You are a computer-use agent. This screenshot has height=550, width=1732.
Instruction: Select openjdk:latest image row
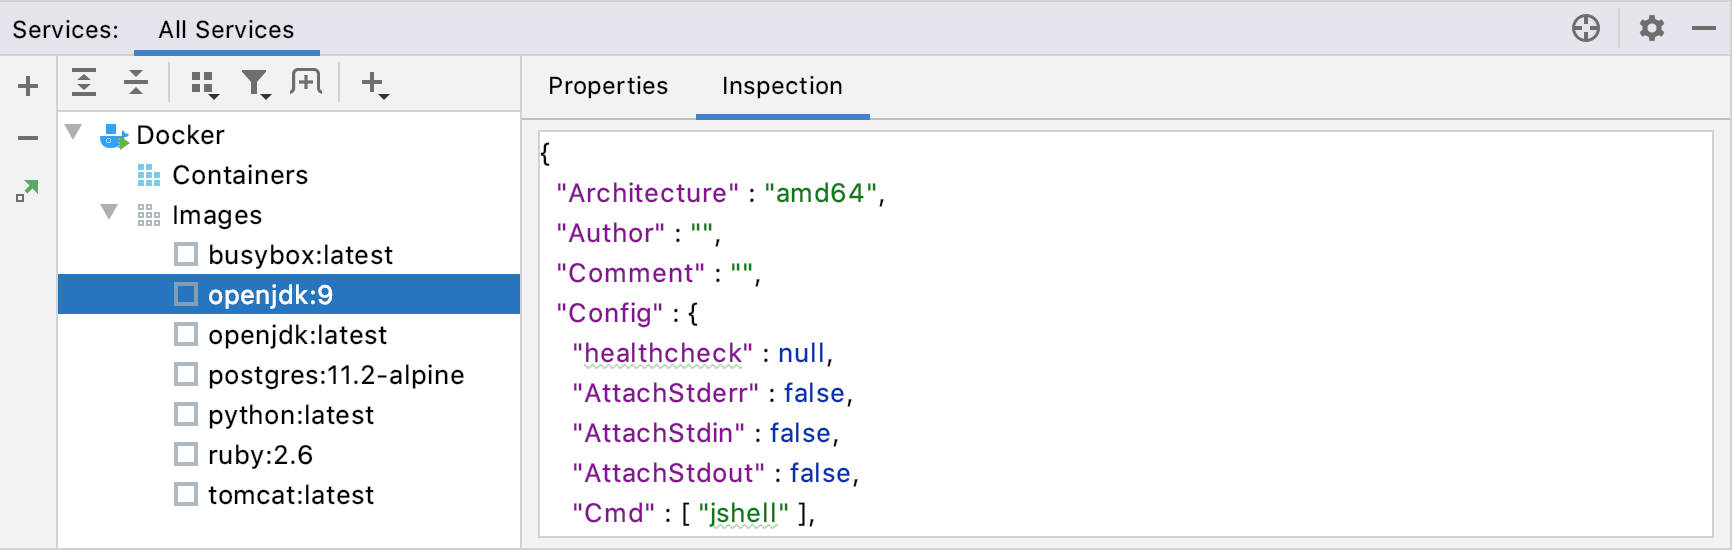[x=289, y=335]
